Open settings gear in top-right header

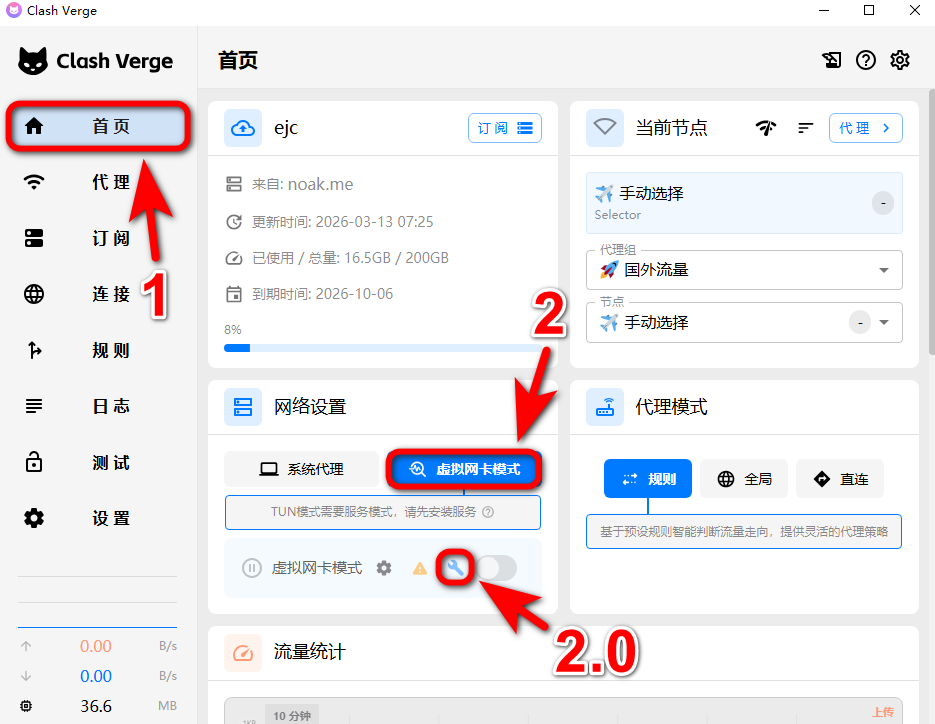(x=900, y=60)
